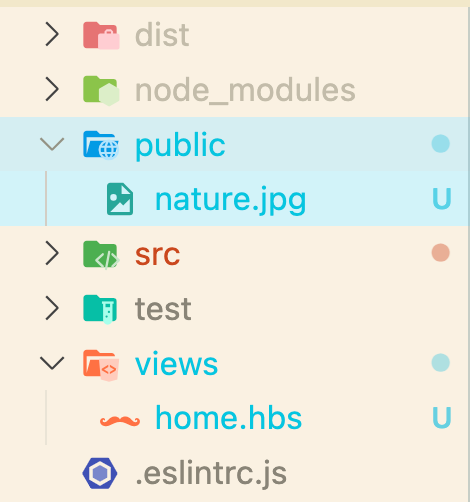The height and width of the screenshot is (502, 470).
Task: Click the Handlebars mustache icon
Action: (120, 421)
